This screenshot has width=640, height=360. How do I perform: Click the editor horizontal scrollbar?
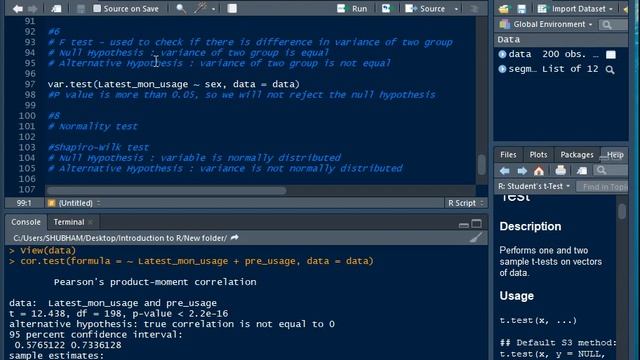[167, 191]
